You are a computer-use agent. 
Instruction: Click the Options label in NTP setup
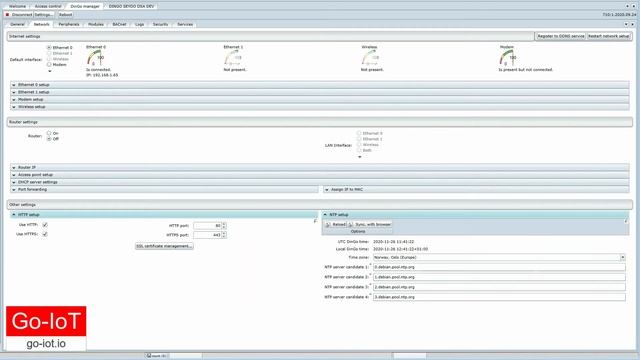tap(358, 231)
